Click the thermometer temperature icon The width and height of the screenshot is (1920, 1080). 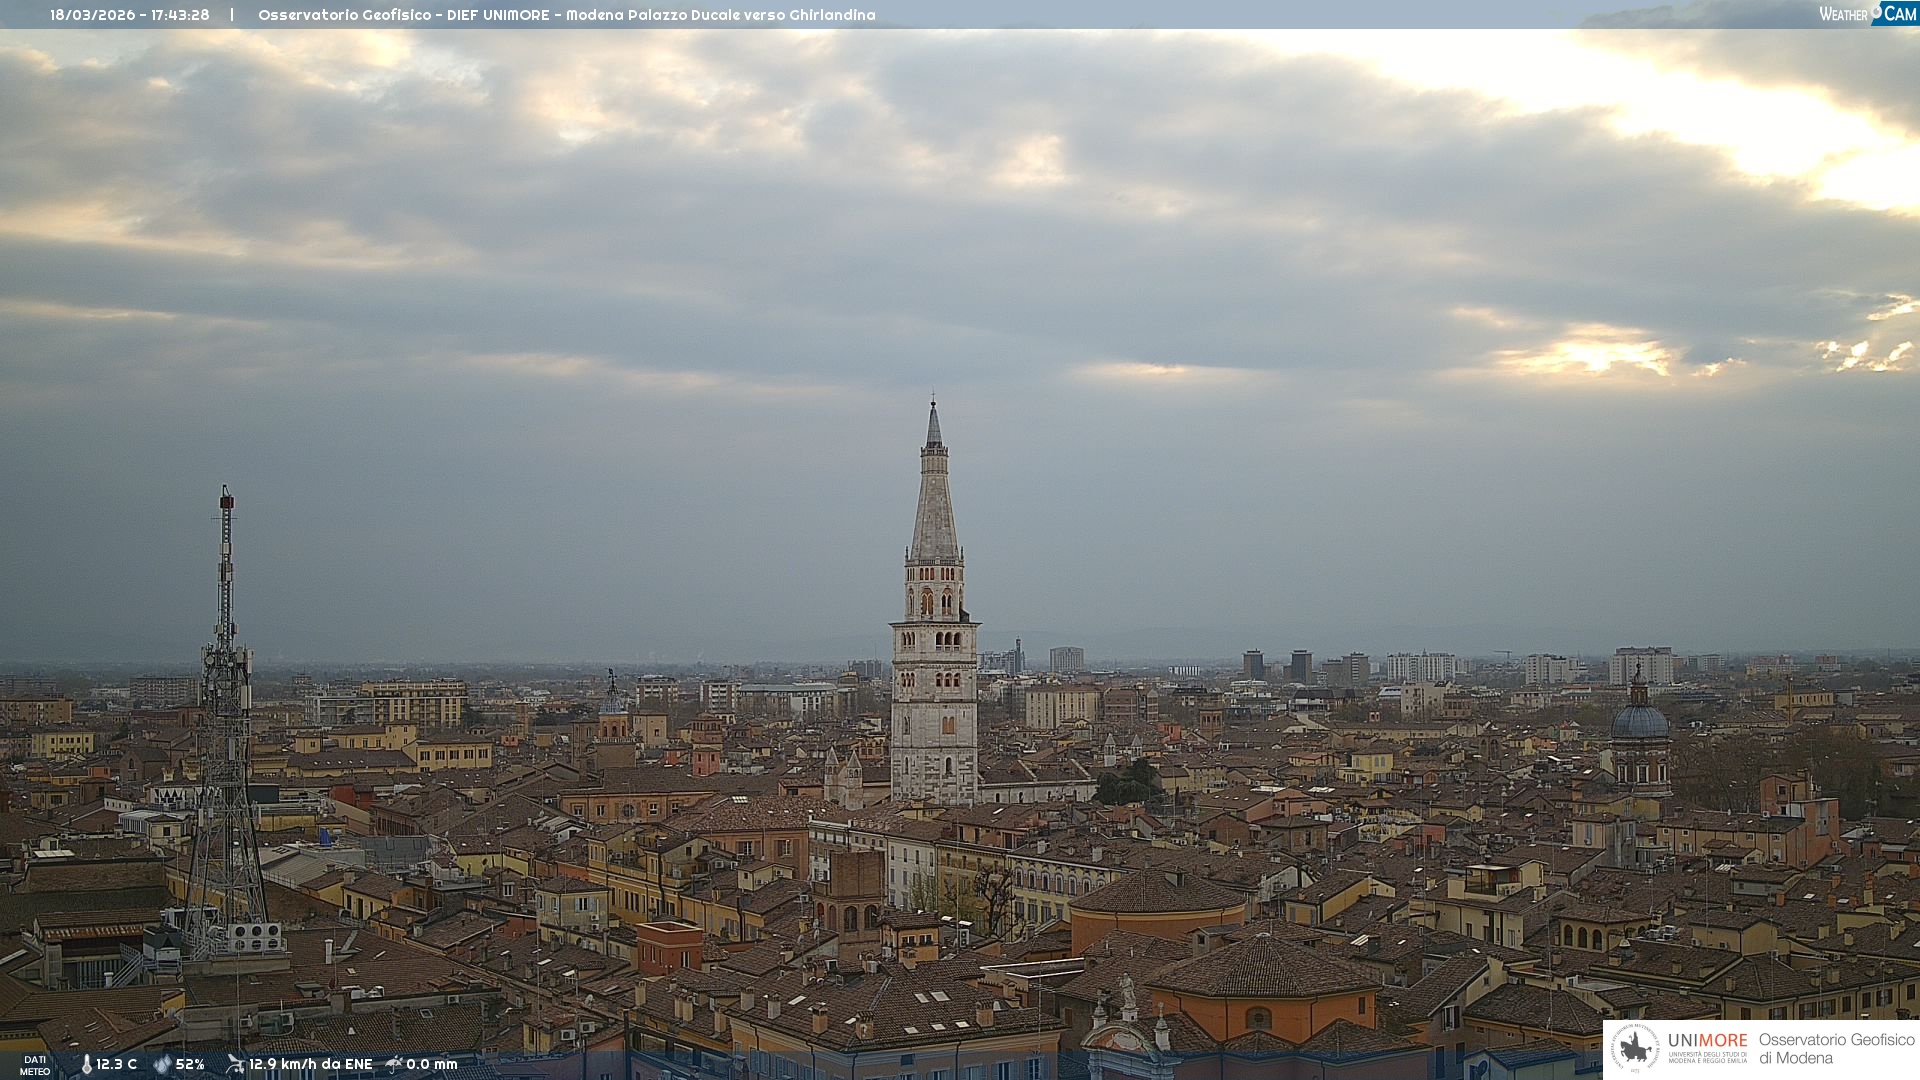86,1065
